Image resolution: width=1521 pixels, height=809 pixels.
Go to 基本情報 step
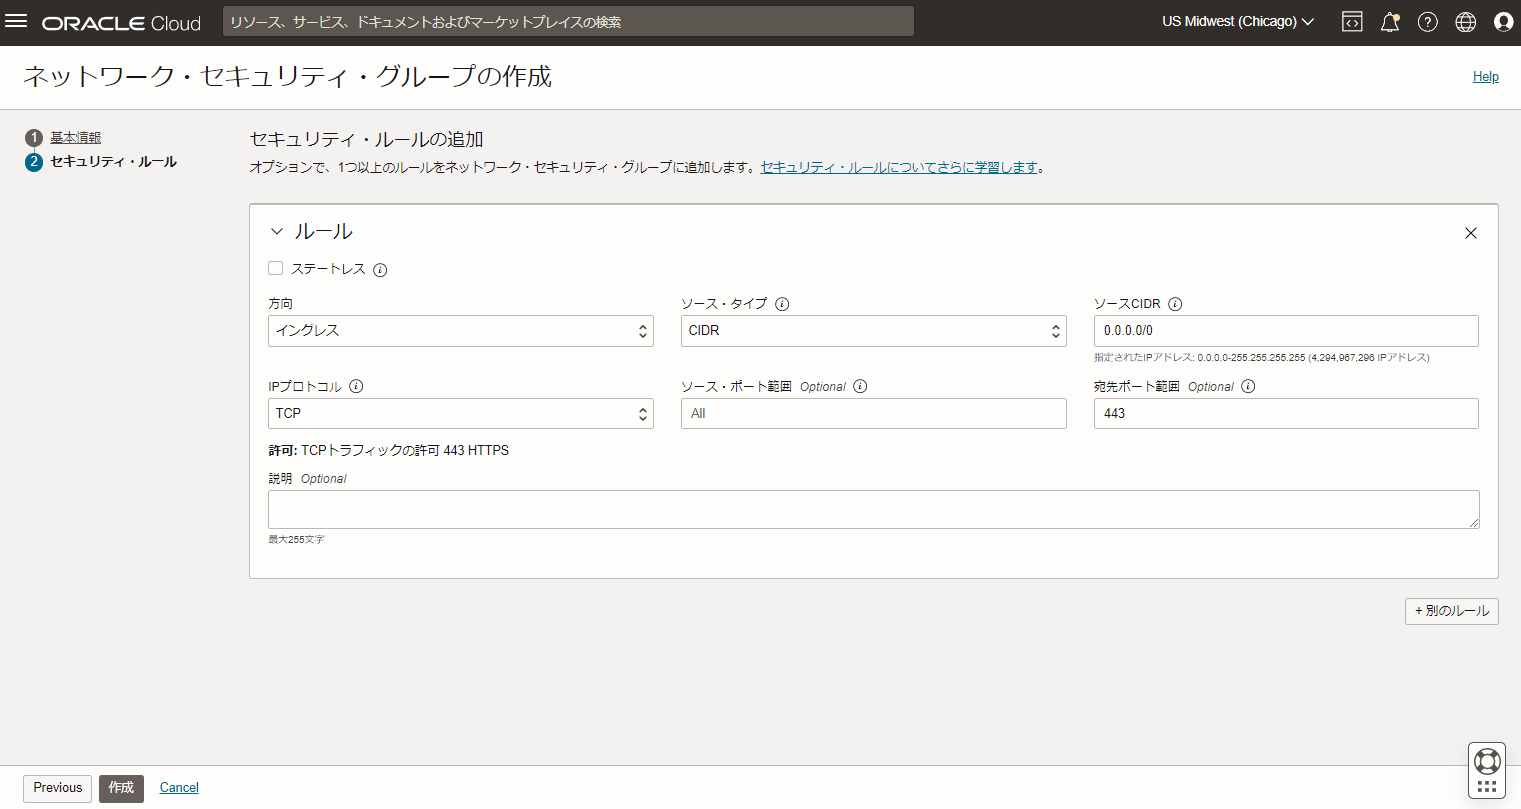[76, 138]
